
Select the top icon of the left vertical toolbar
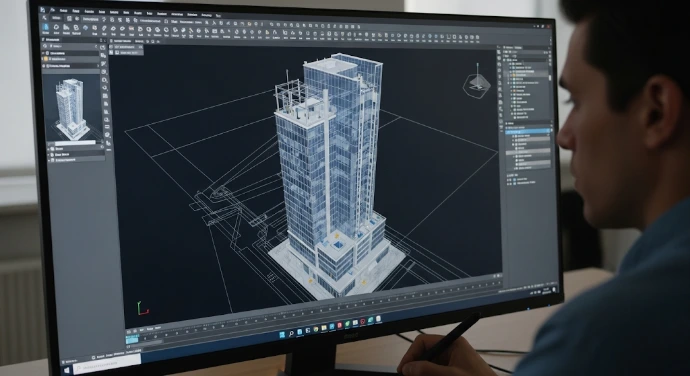[x=103, y=47]
